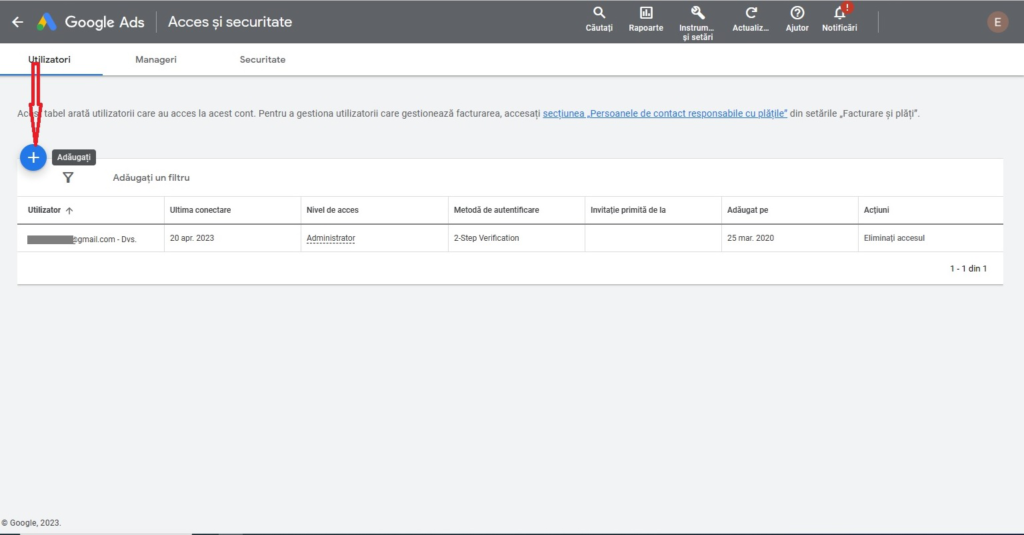Click the Adăugat pe column header
1024x535 pixels.
pos(748,210)
